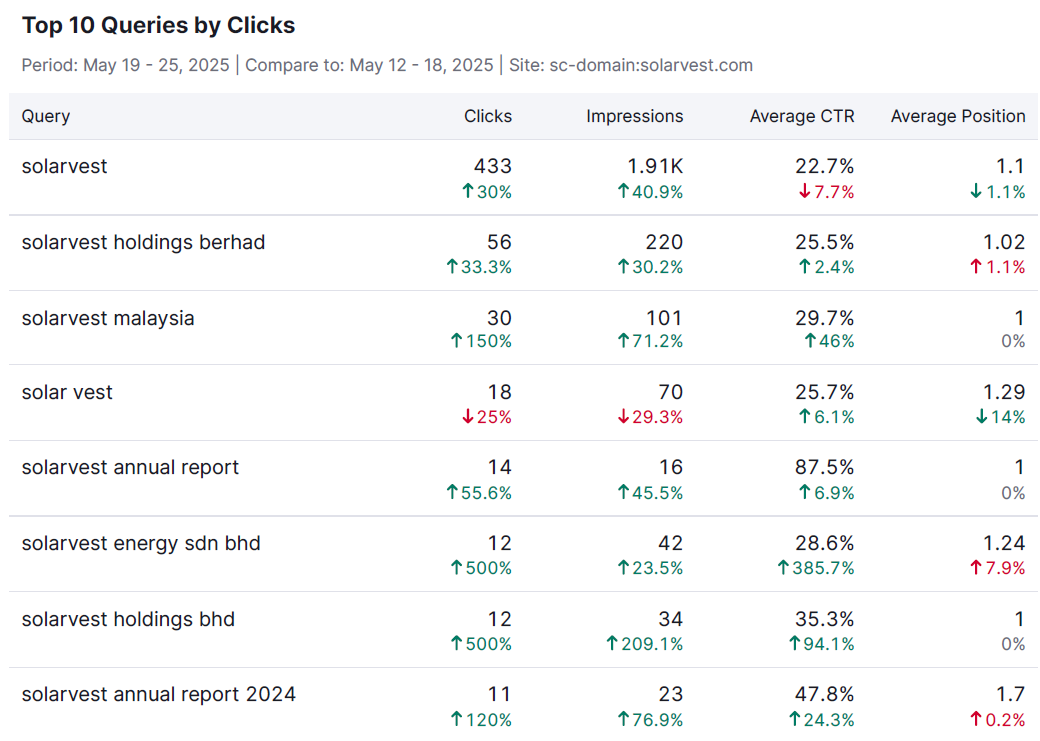The height and width of the screenshot is (741, 1040).
Task: Click the Query column header
Action: (46, 116)
